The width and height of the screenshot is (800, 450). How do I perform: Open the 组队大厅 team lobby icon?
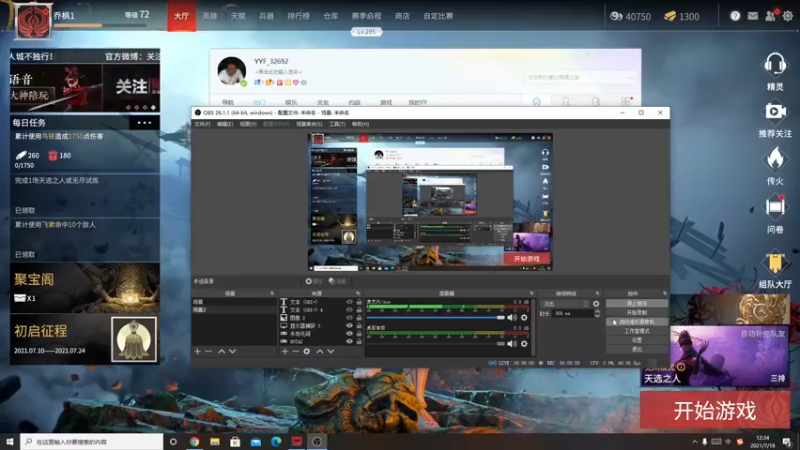point(774,262)
